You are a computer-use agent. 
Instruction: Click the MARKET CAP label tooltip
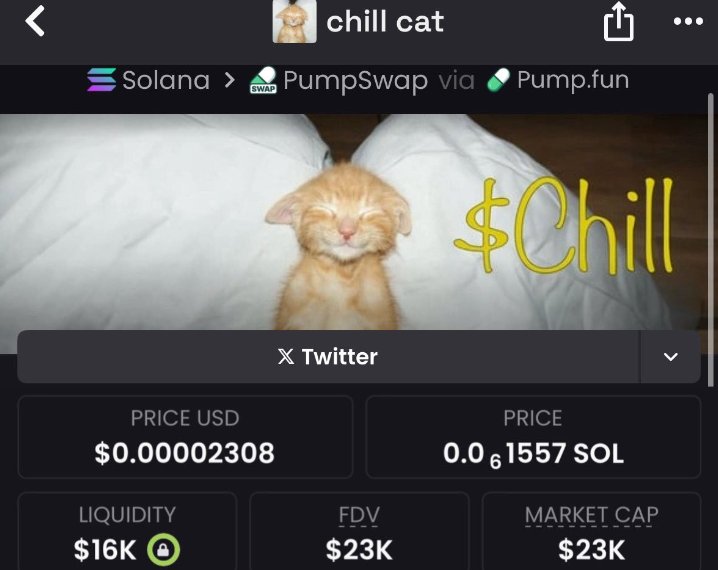591,516
